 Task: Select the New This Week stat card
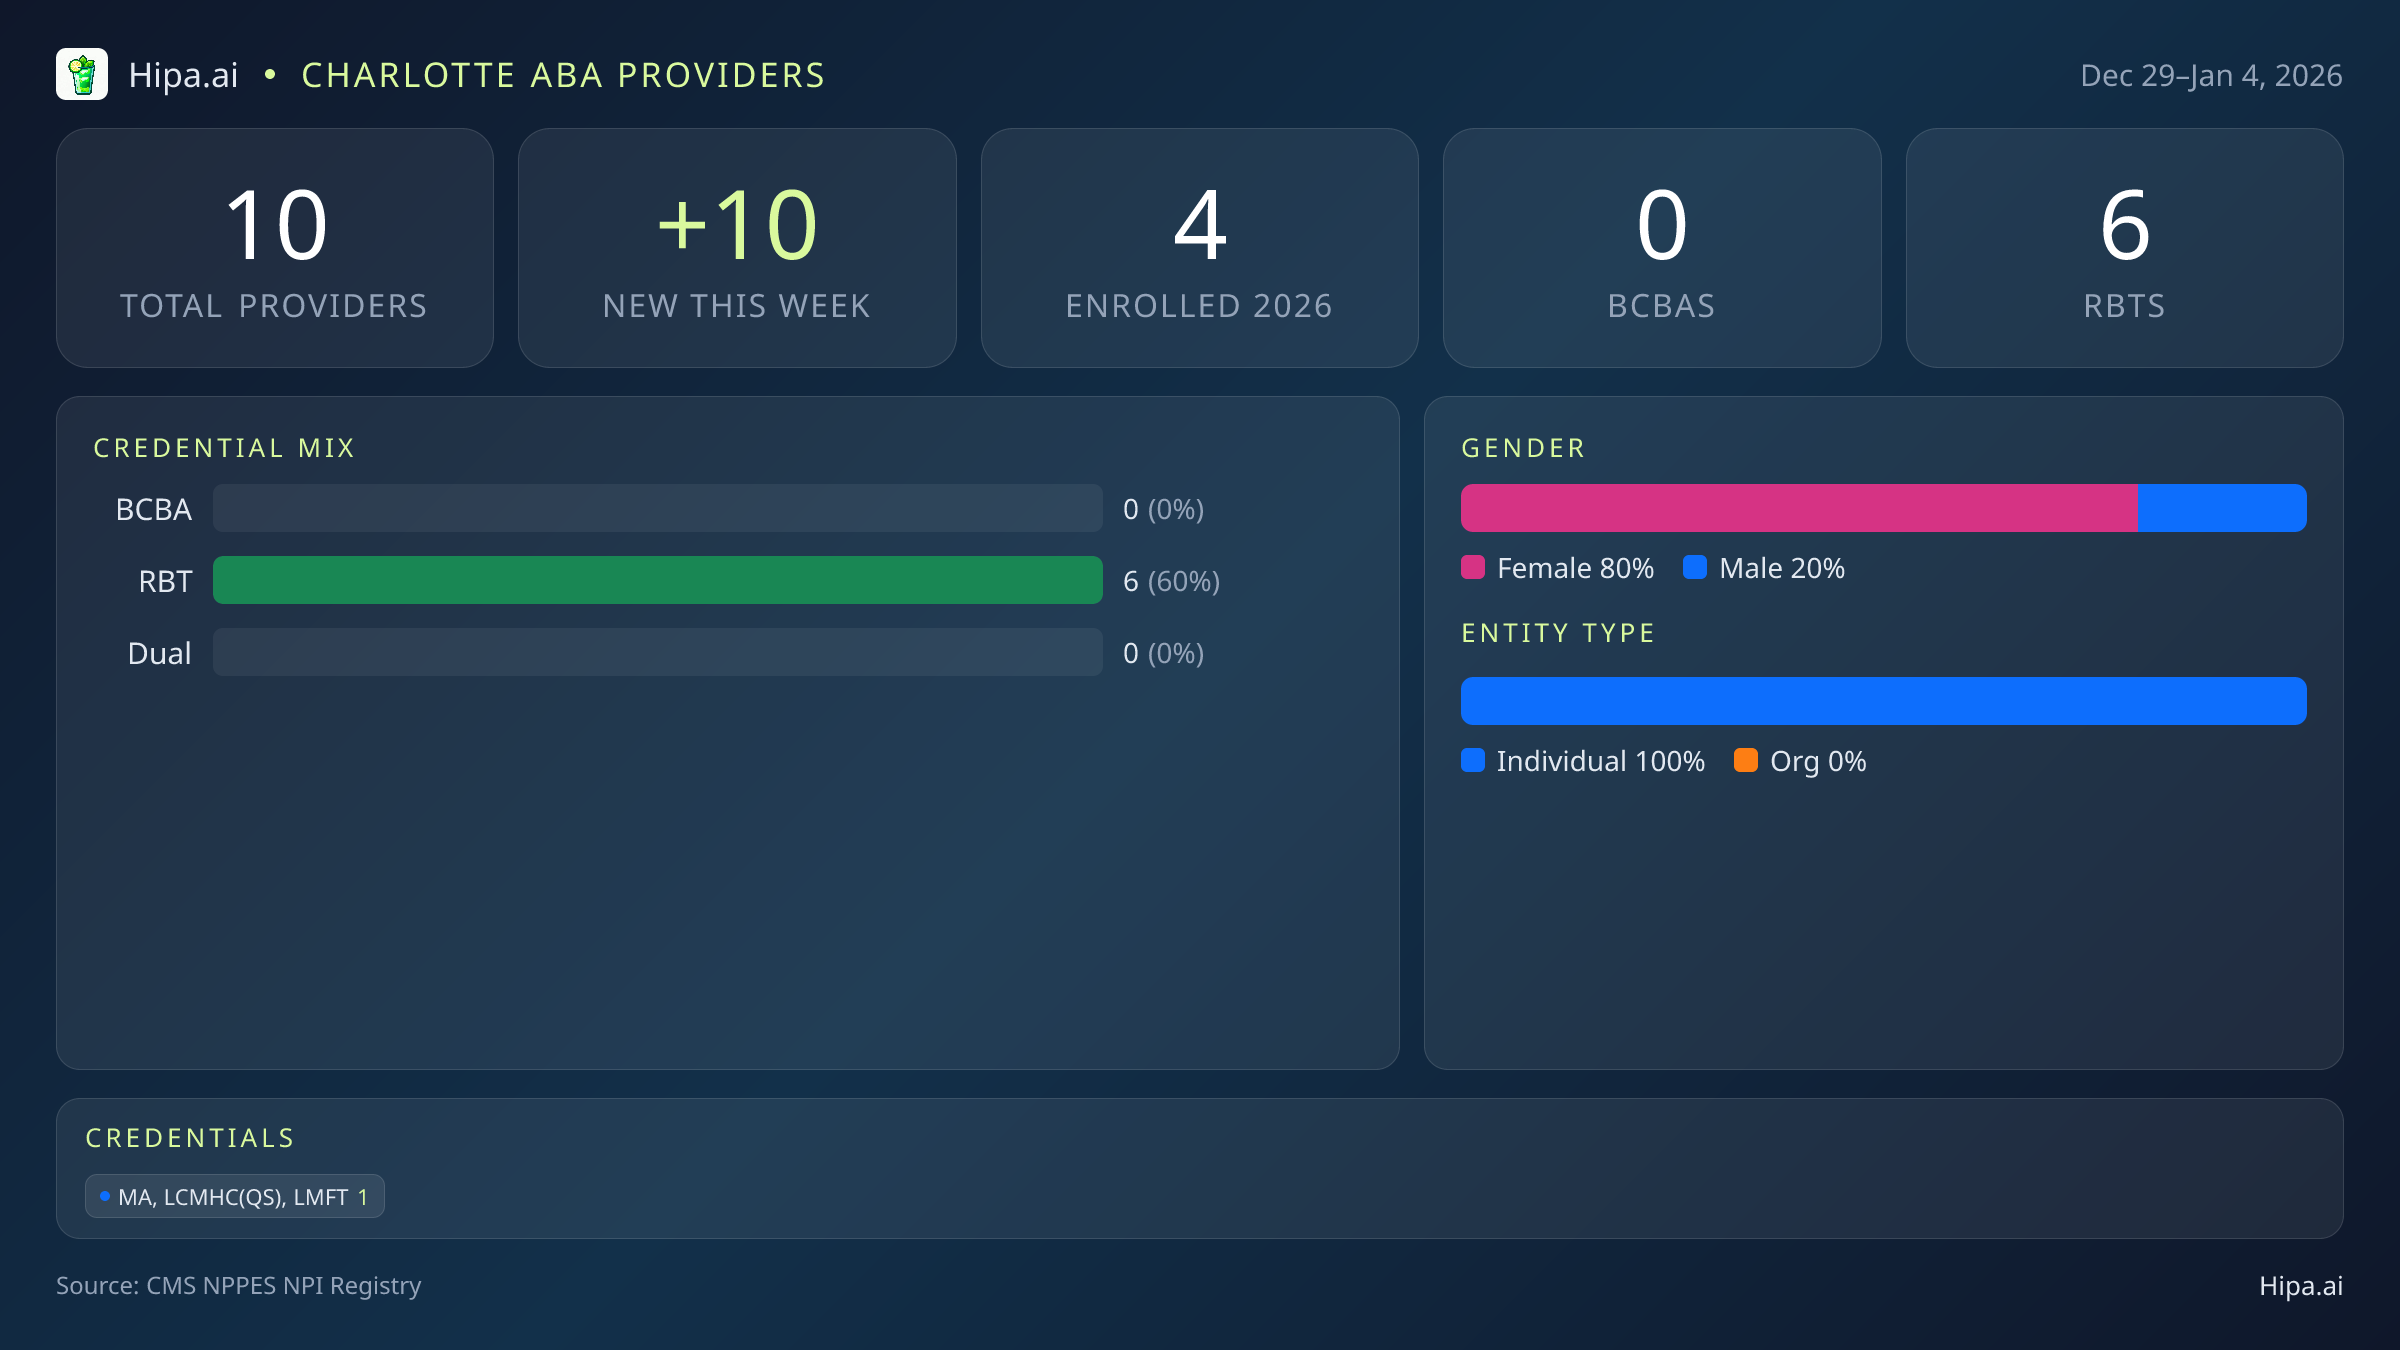pyautogui.click(x=737, y=247)
